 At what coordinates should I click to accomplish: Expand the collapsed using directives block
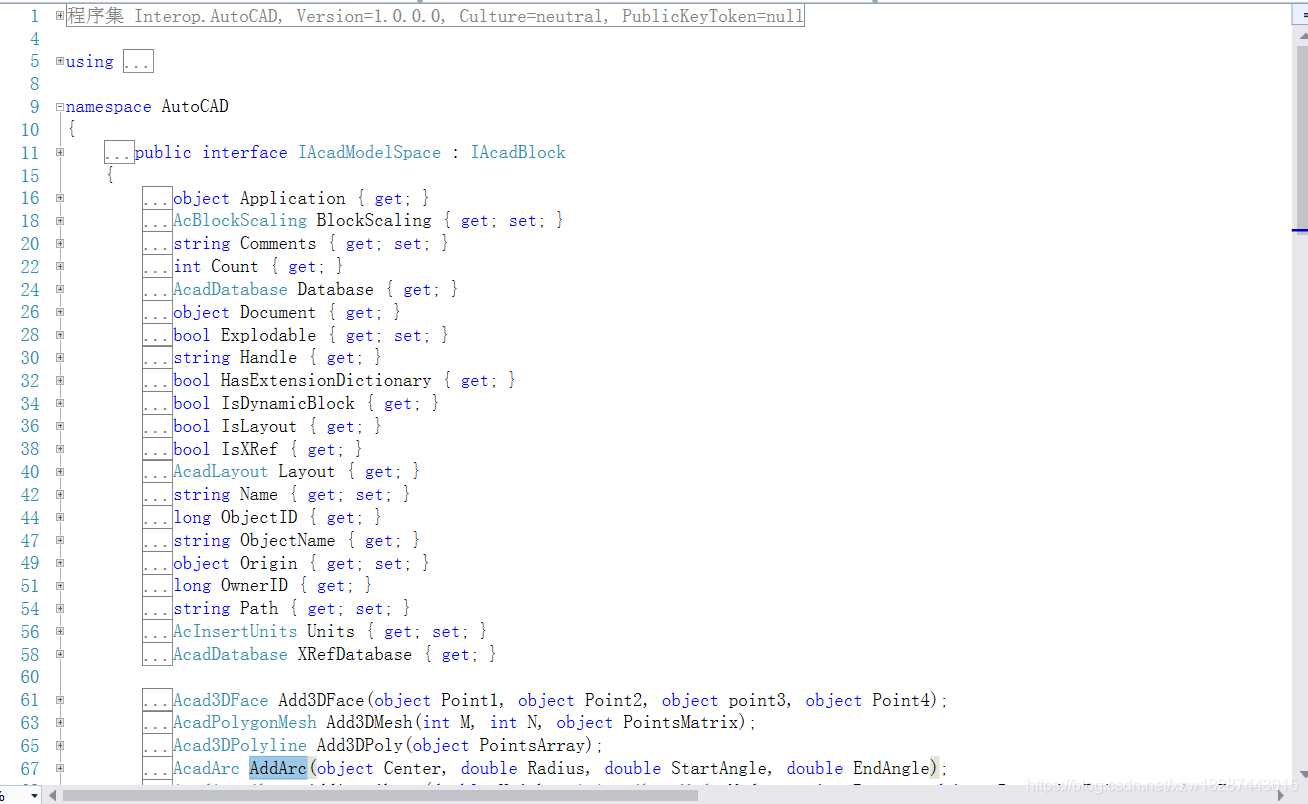(60, 61)
